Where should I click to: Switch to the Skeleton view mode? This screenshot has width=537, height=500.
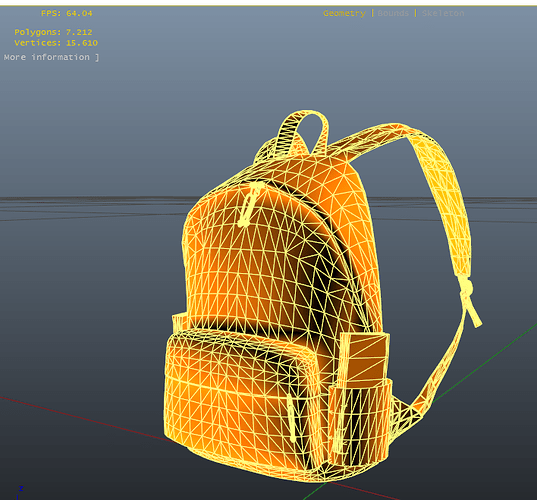(443, 13)
